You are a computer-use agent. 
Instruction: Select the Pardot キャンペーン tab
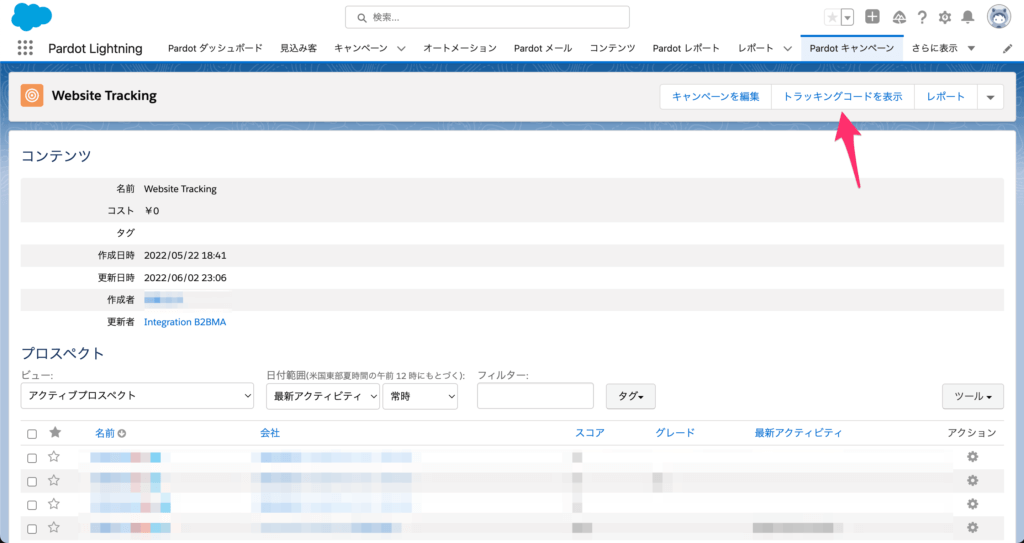coord(852,48)
